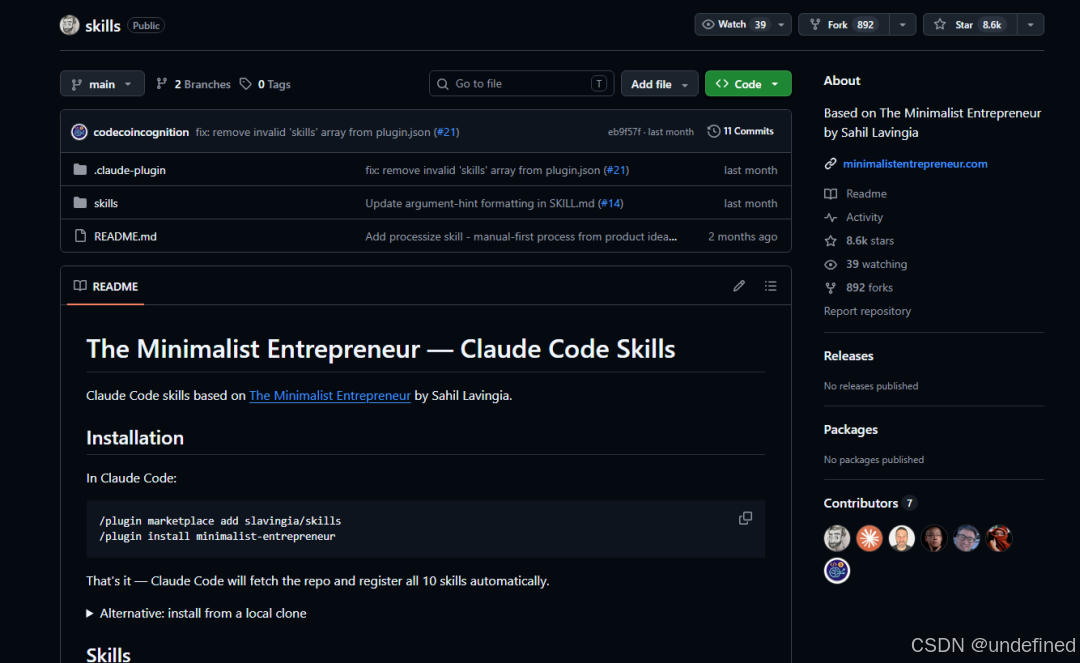
Task: Open the Readme link in About sidebar
Action: click(x=866, y=194)
